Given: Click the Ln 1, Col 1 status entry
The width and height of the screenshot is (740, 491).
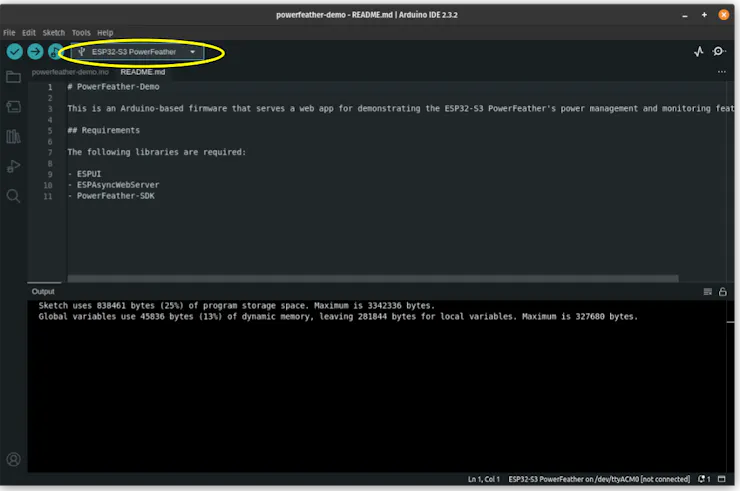Looking at the screenshot, I should click(x=484, y=479).
